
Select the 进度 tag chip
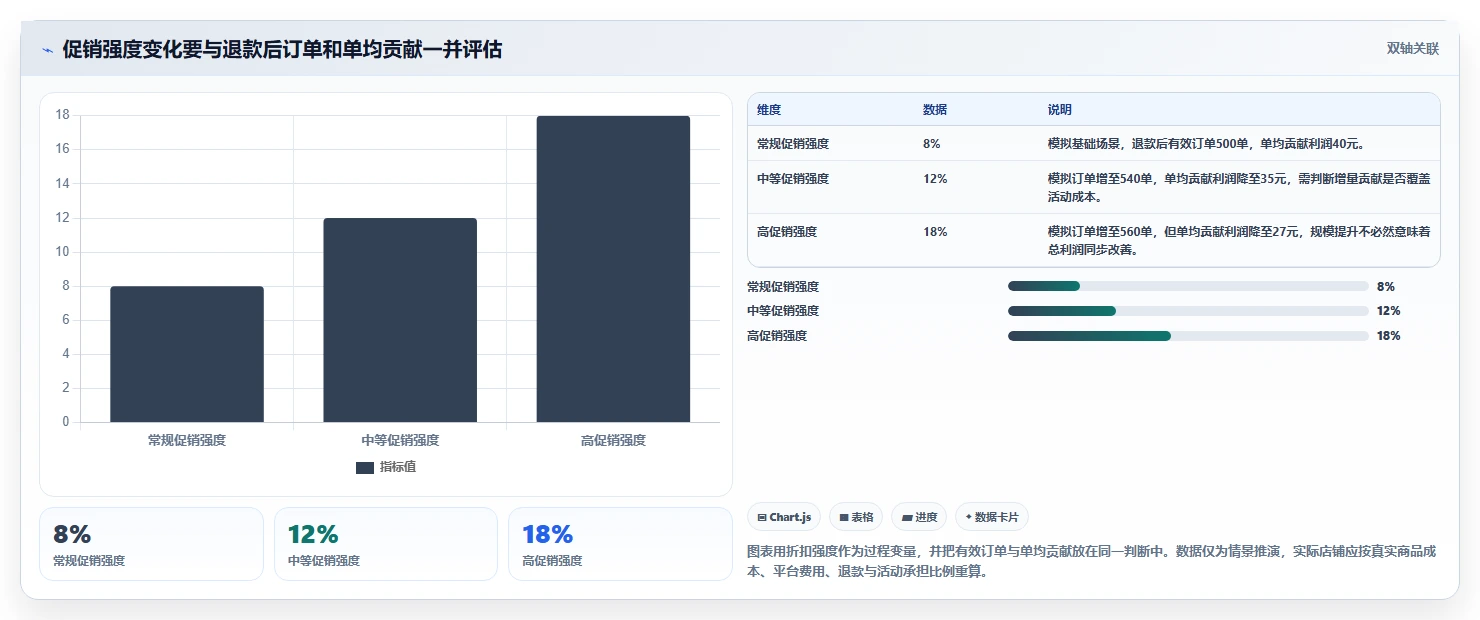tap(919, 517)
